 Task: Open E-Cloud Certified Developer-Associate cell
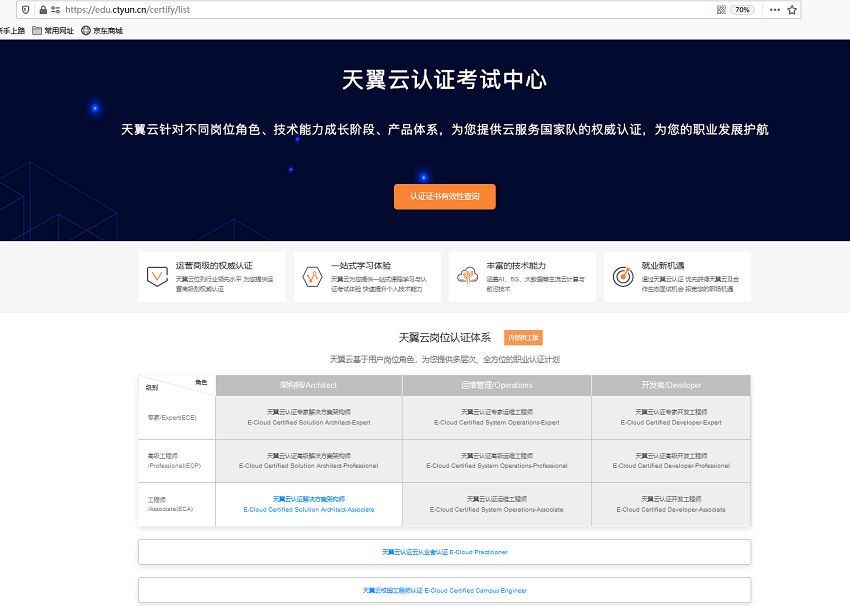click(x=671, y=504)
